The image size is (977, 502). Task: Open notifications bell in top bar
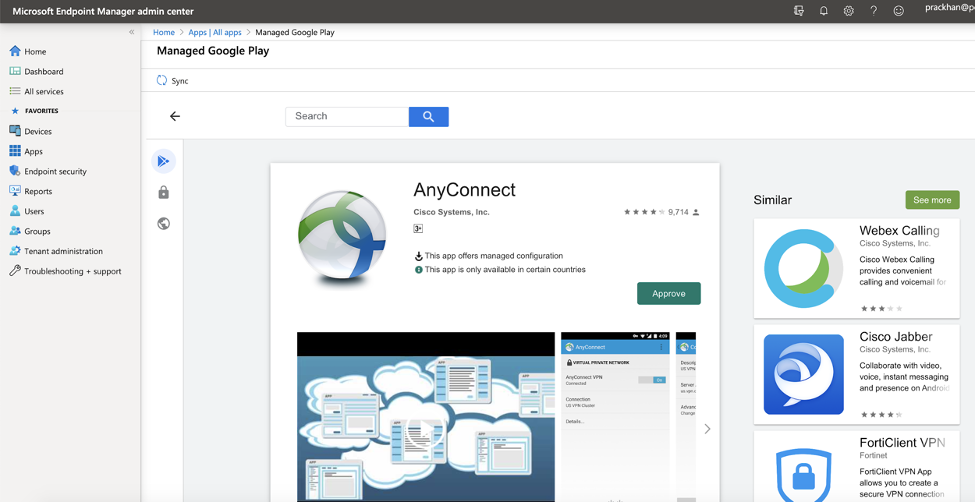(824, 11)
